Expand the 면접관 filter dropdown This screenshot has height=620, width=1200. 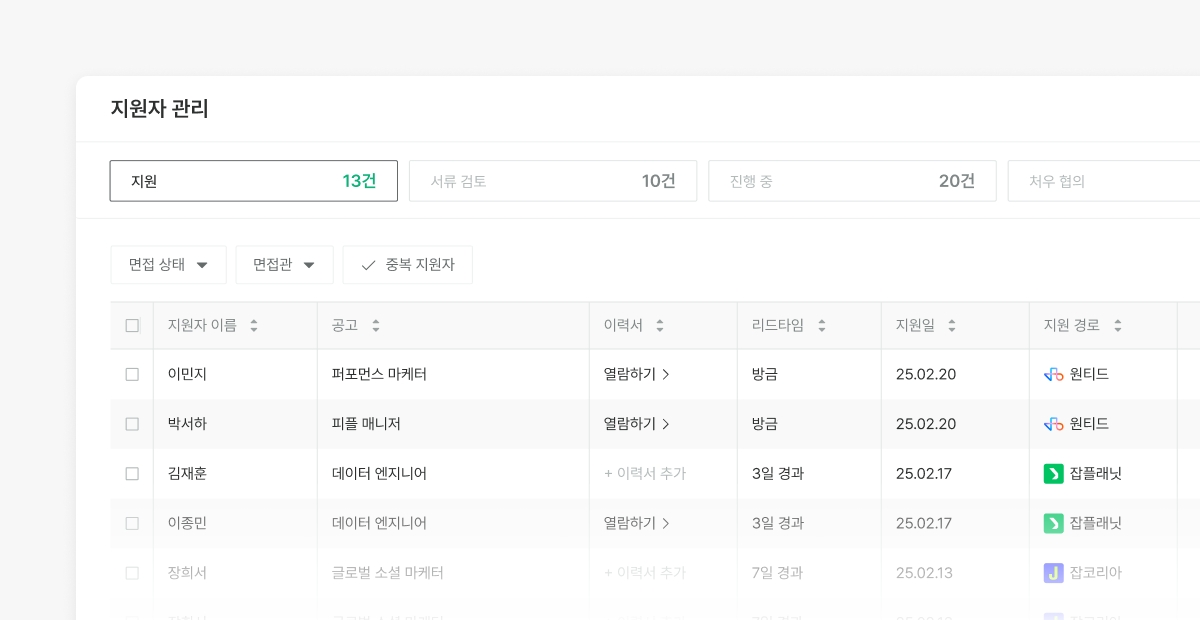tap(284, 265)
